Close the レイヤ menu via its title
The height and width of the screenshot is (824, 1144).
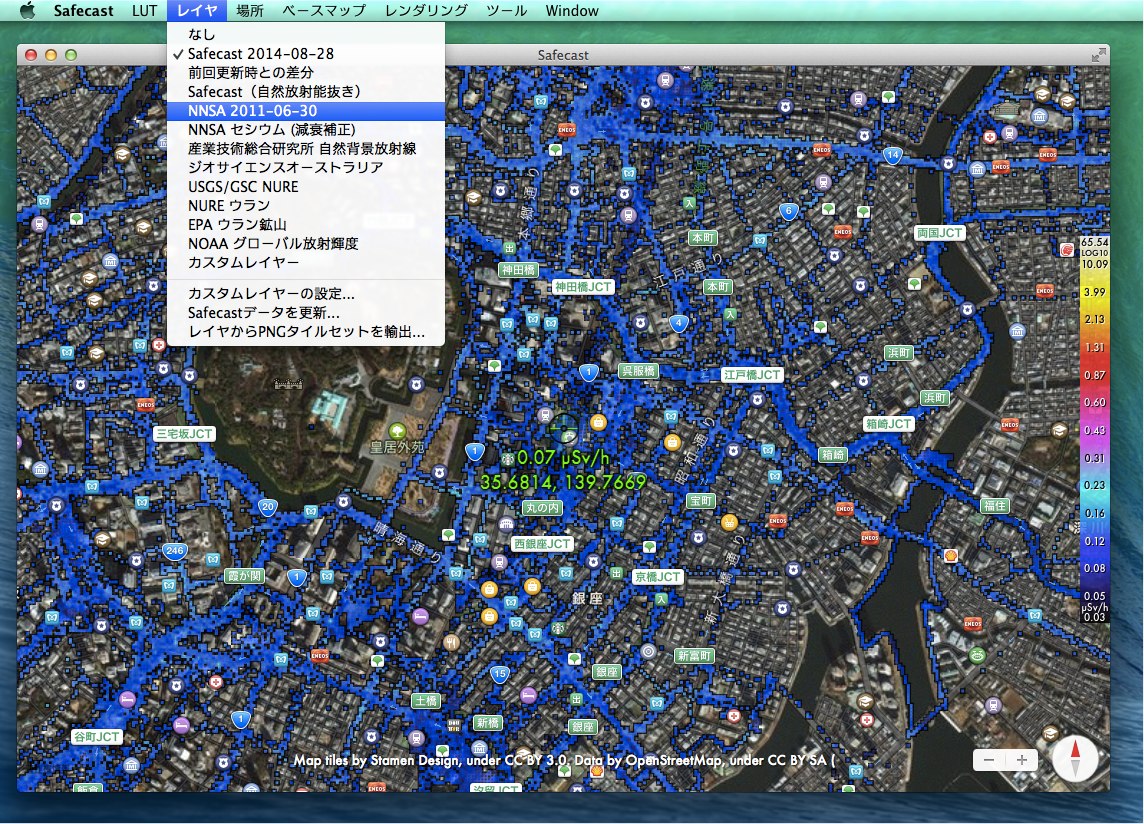(x=197, y=10)
